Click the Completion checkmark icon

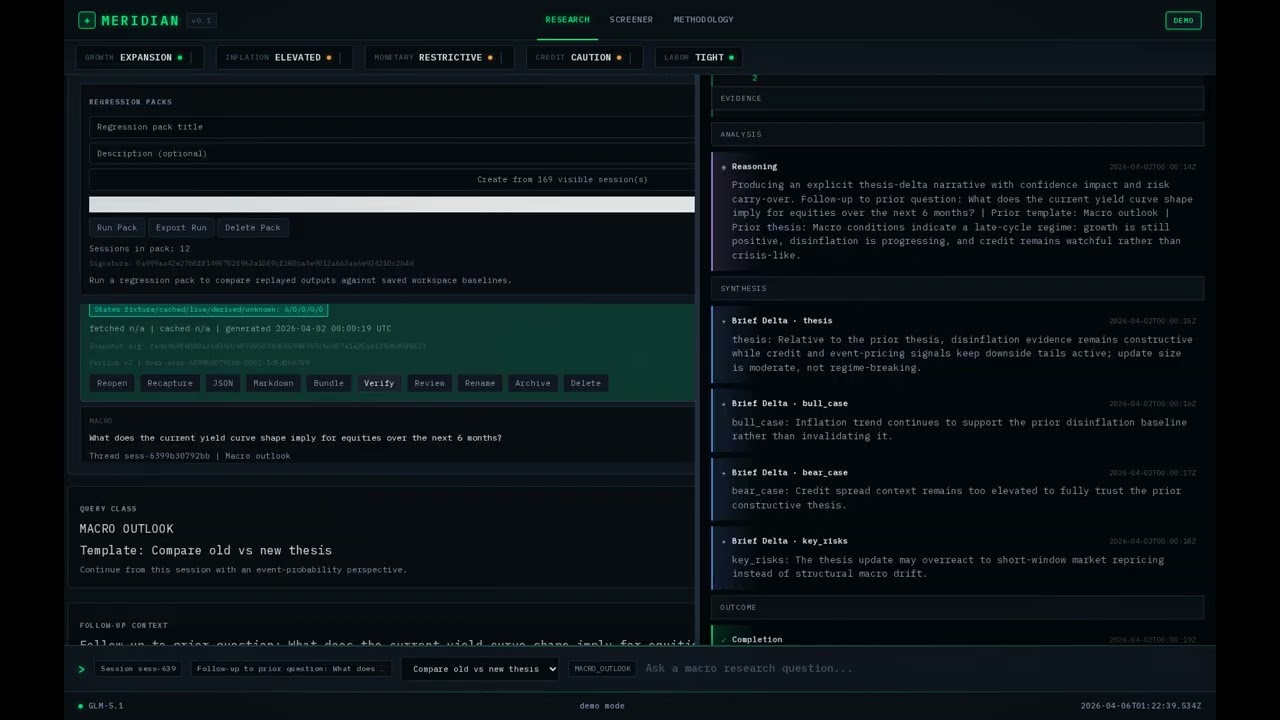[x=724, y=640]
